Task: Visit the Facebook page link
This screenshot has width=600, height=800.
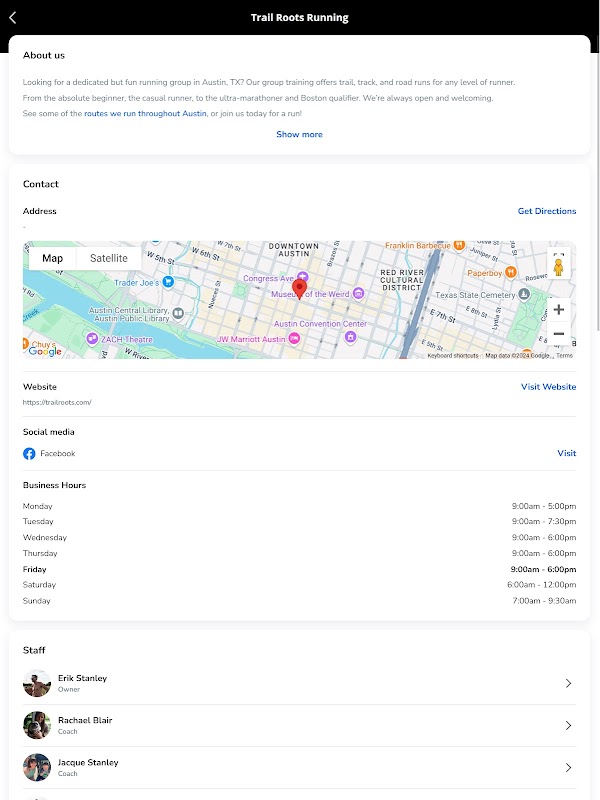Action: 566,453
